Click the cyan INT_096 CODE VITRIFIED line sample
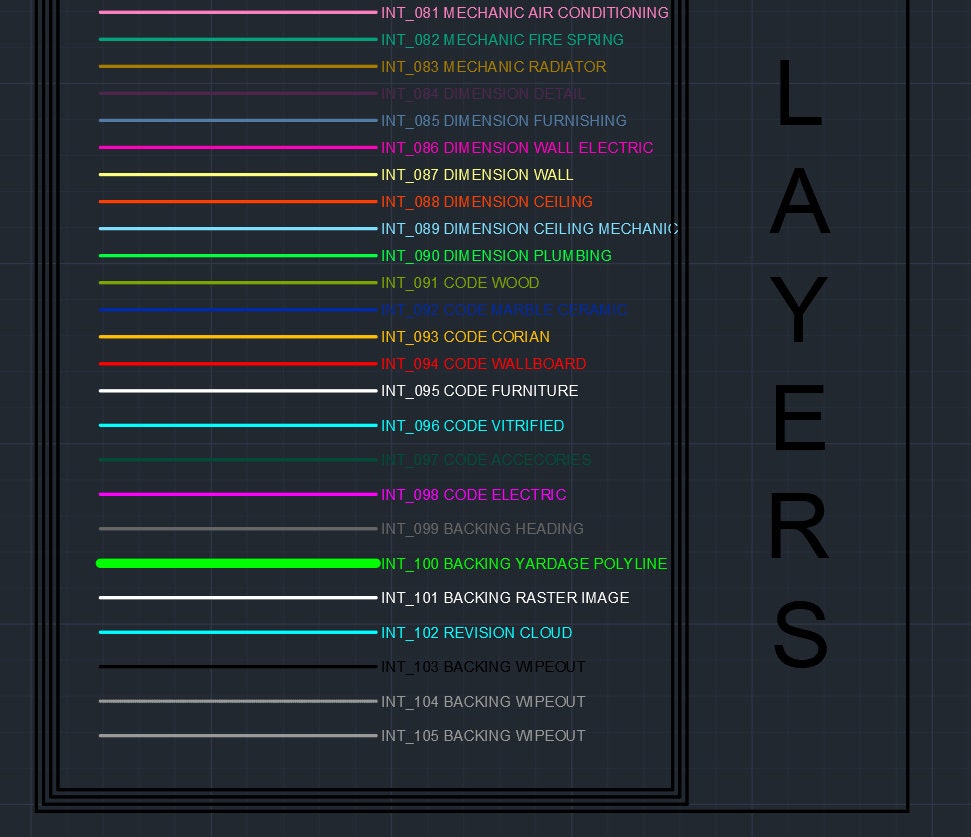971x837 pixels. click(x=235, y=426)
